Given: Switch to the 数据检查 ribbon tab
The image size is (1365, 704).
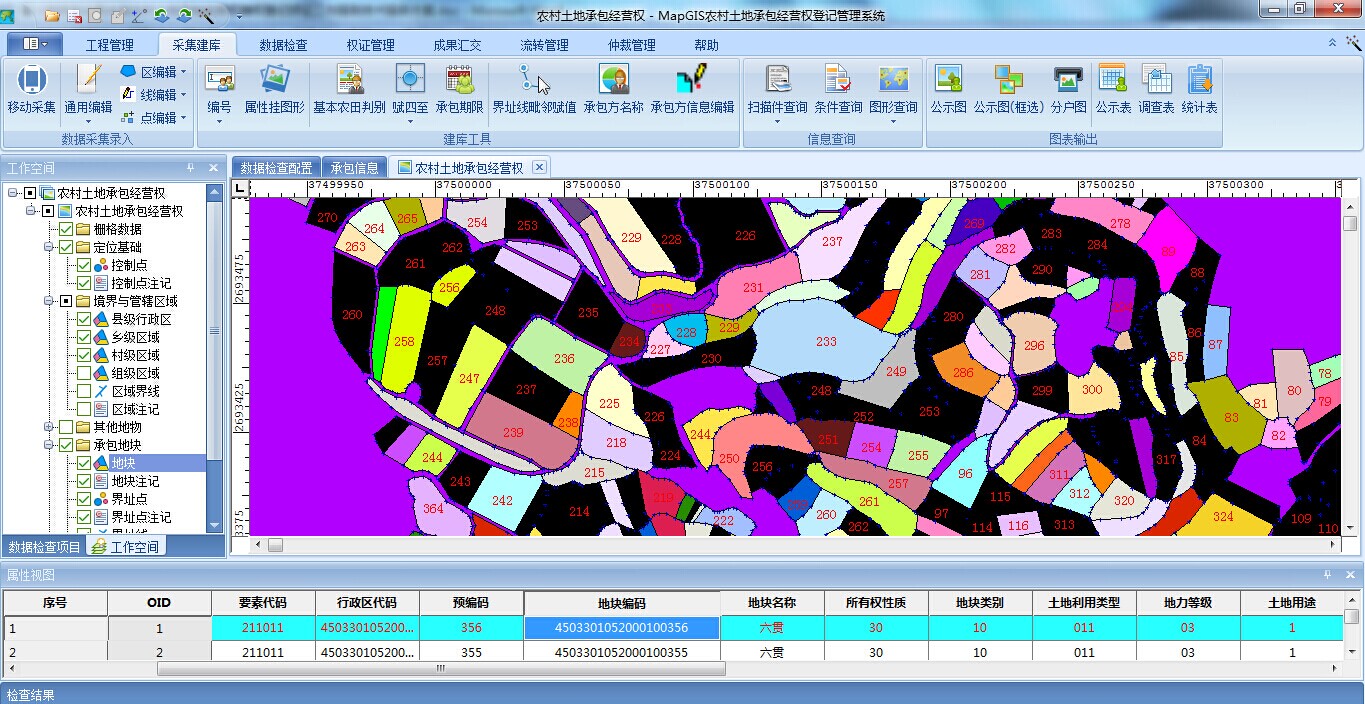Looking at the screenshot, I should coord(283,45).
